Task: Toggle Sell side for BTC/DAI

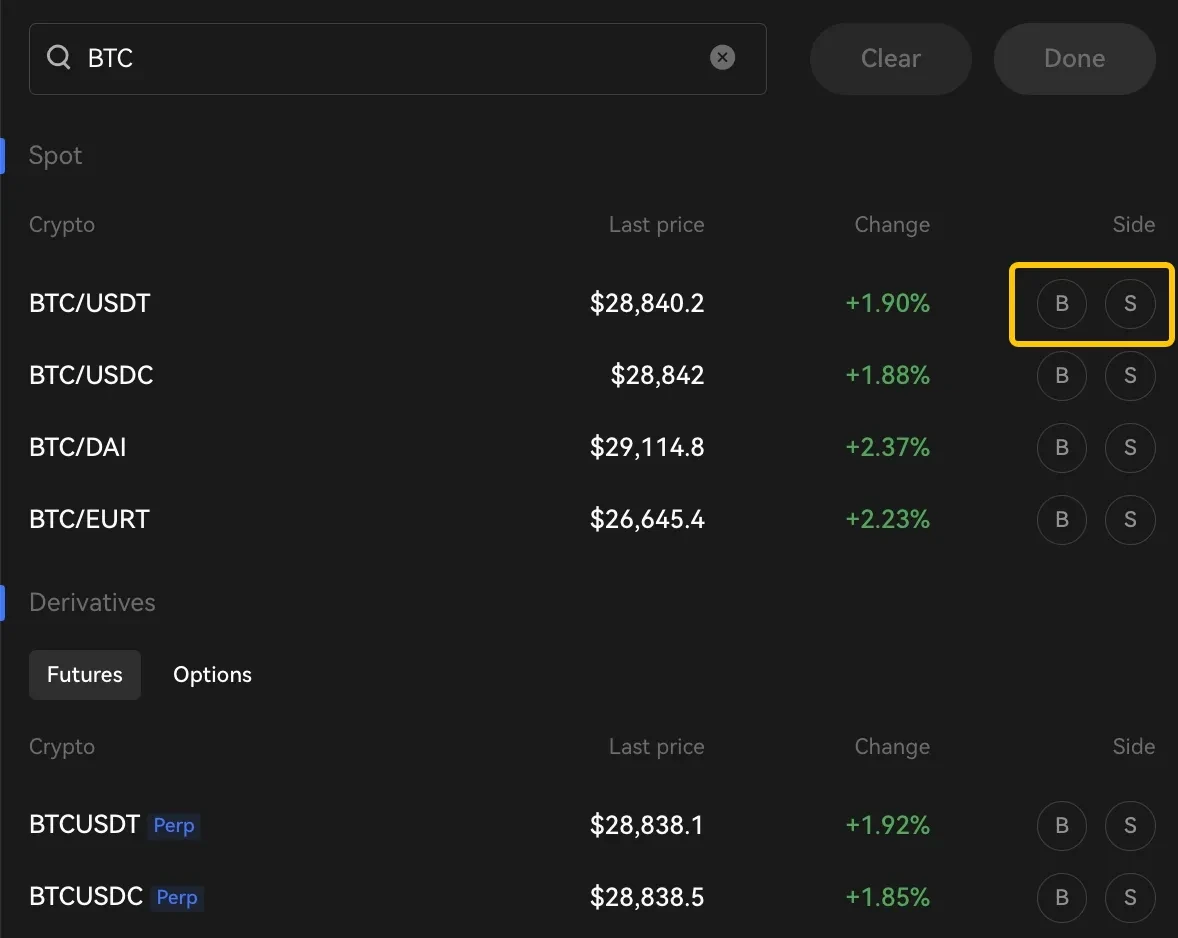Action: click(1130, 448)
